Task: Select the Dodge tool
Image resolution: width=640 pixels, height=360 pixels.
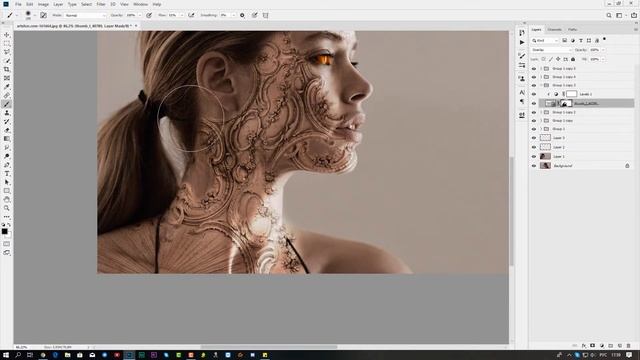Action: click(7, 156)
